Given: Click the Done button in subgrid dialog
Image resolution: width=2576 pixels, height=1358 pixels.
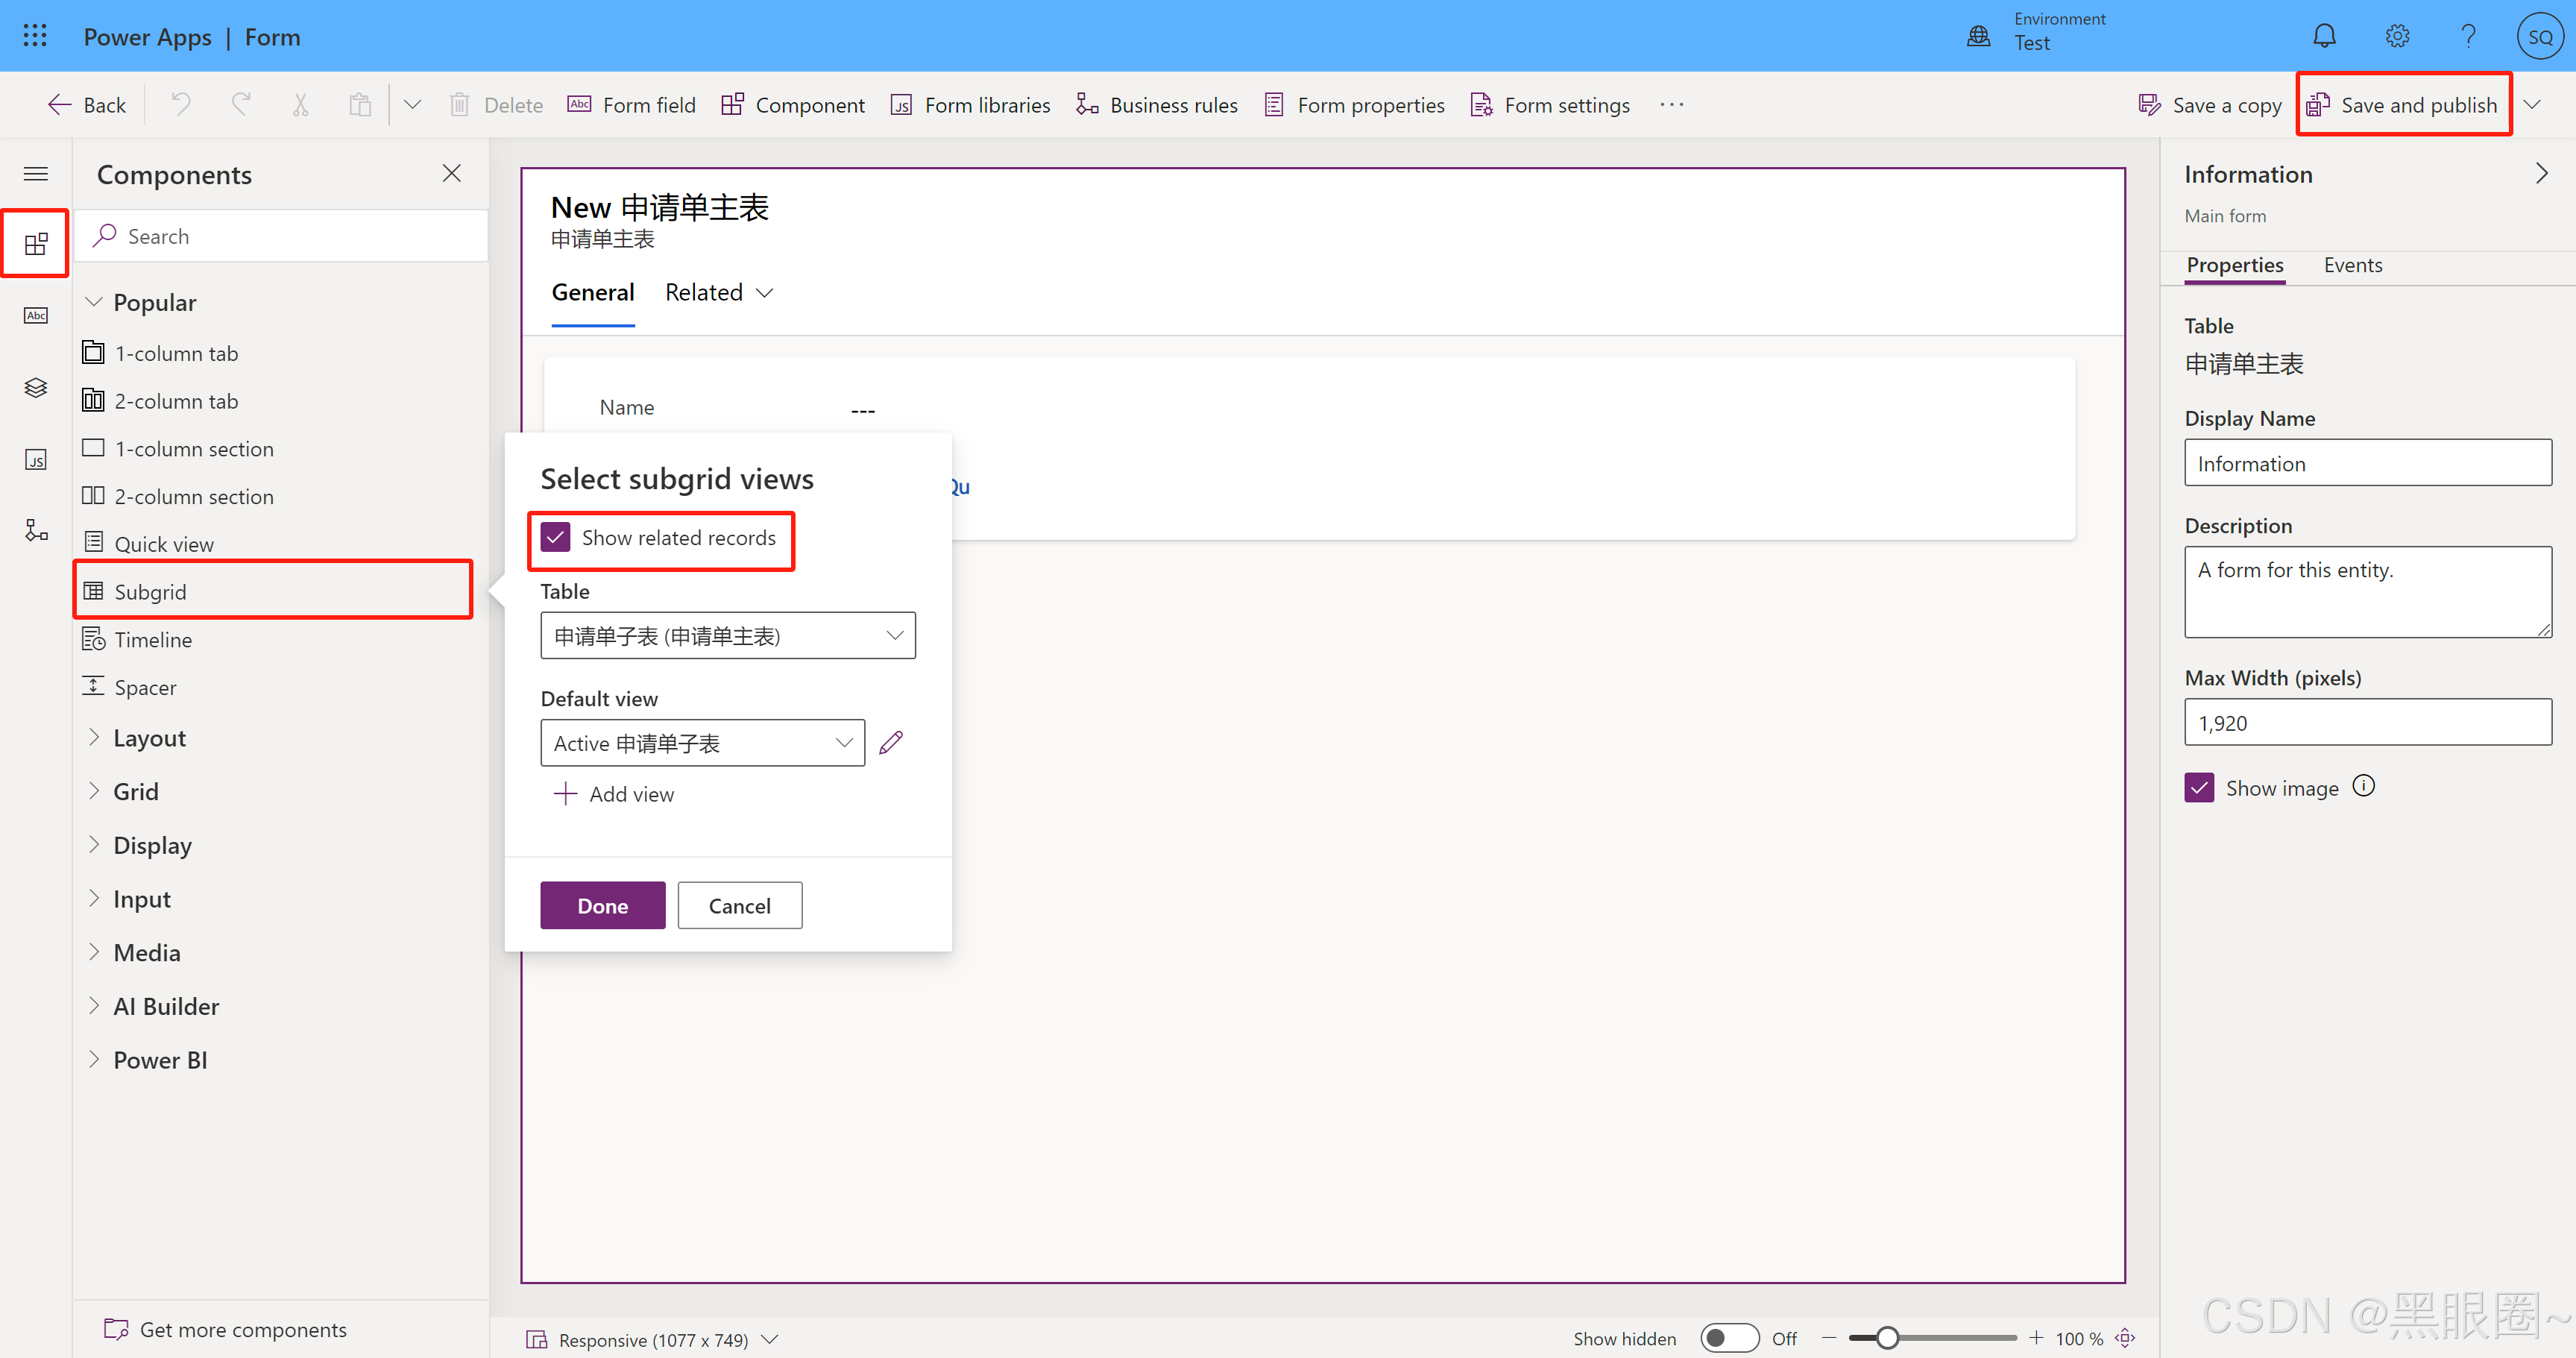Looking at the screenshot, I should [602, 905].
